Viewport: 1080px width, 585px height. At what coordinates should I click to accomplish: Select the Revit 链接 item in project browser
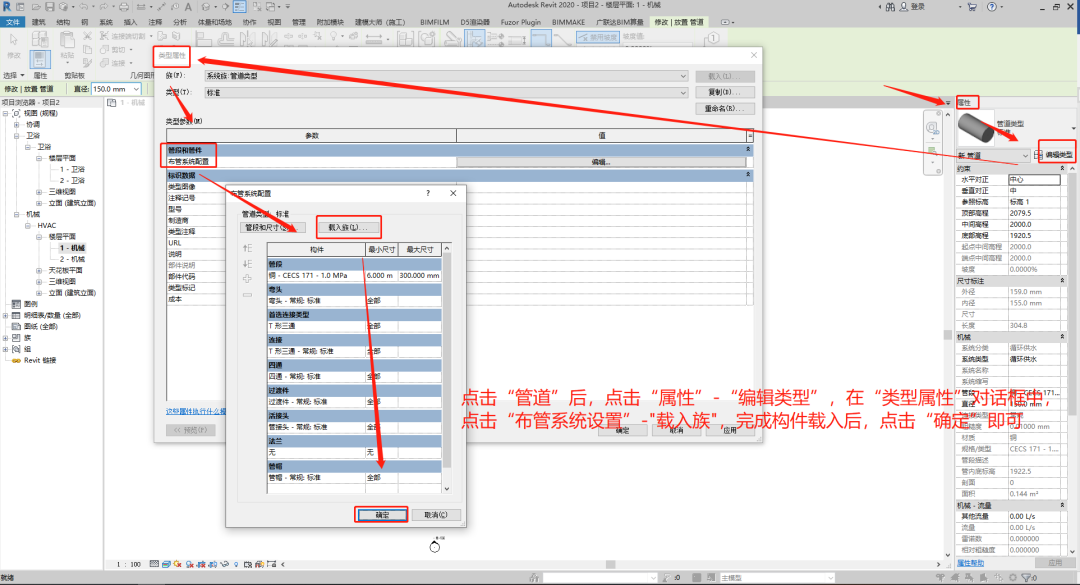(40, 360)
